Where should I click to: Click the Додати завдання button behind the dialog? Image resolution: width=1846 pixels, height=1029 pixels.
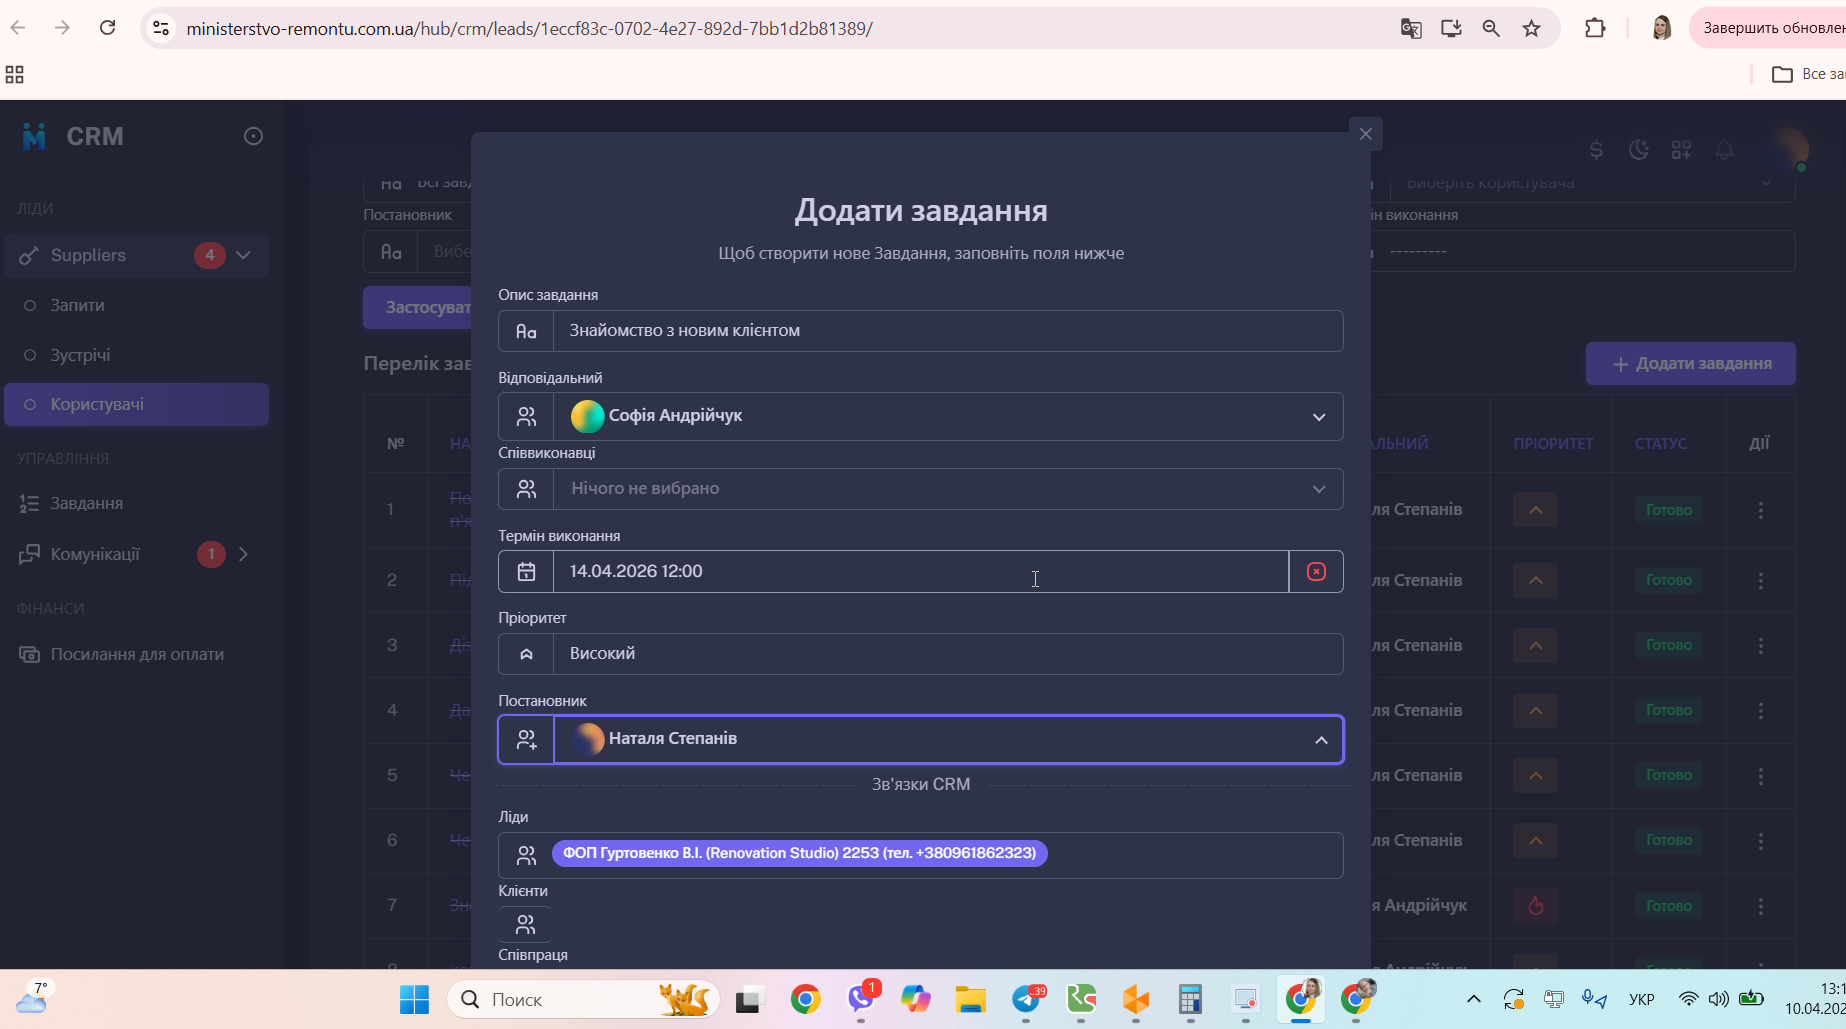click(x=1690, y=364)
